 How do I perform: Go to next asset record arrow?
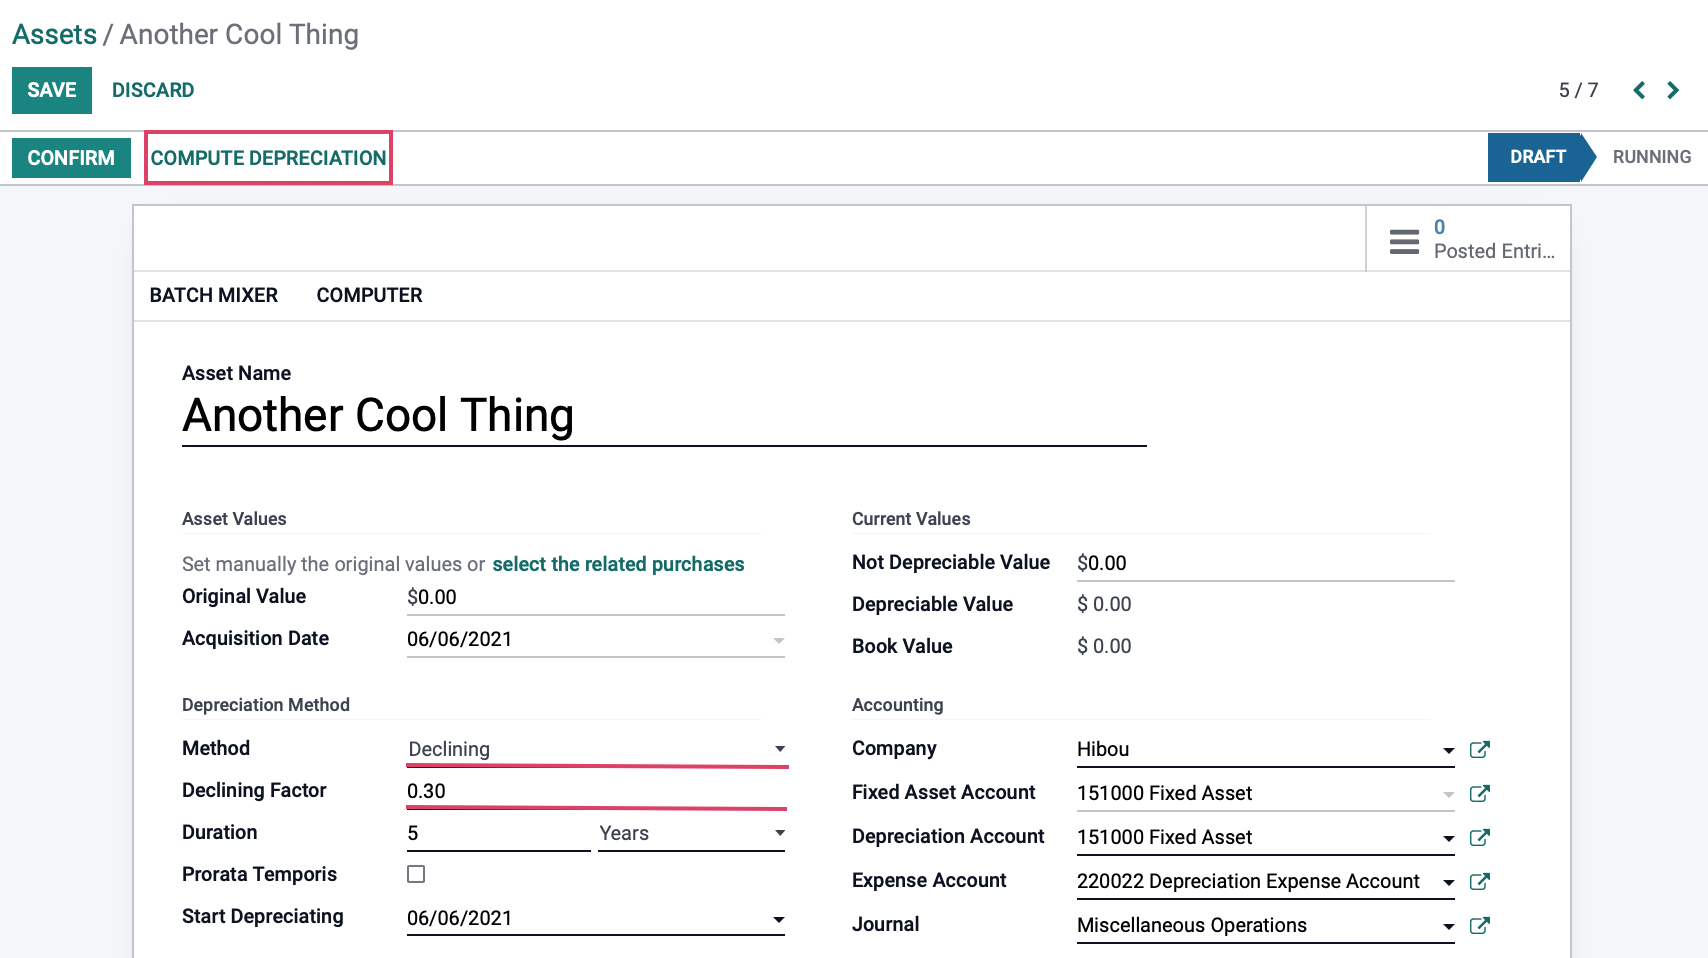pyautogui.click(x=1673, y=90)
